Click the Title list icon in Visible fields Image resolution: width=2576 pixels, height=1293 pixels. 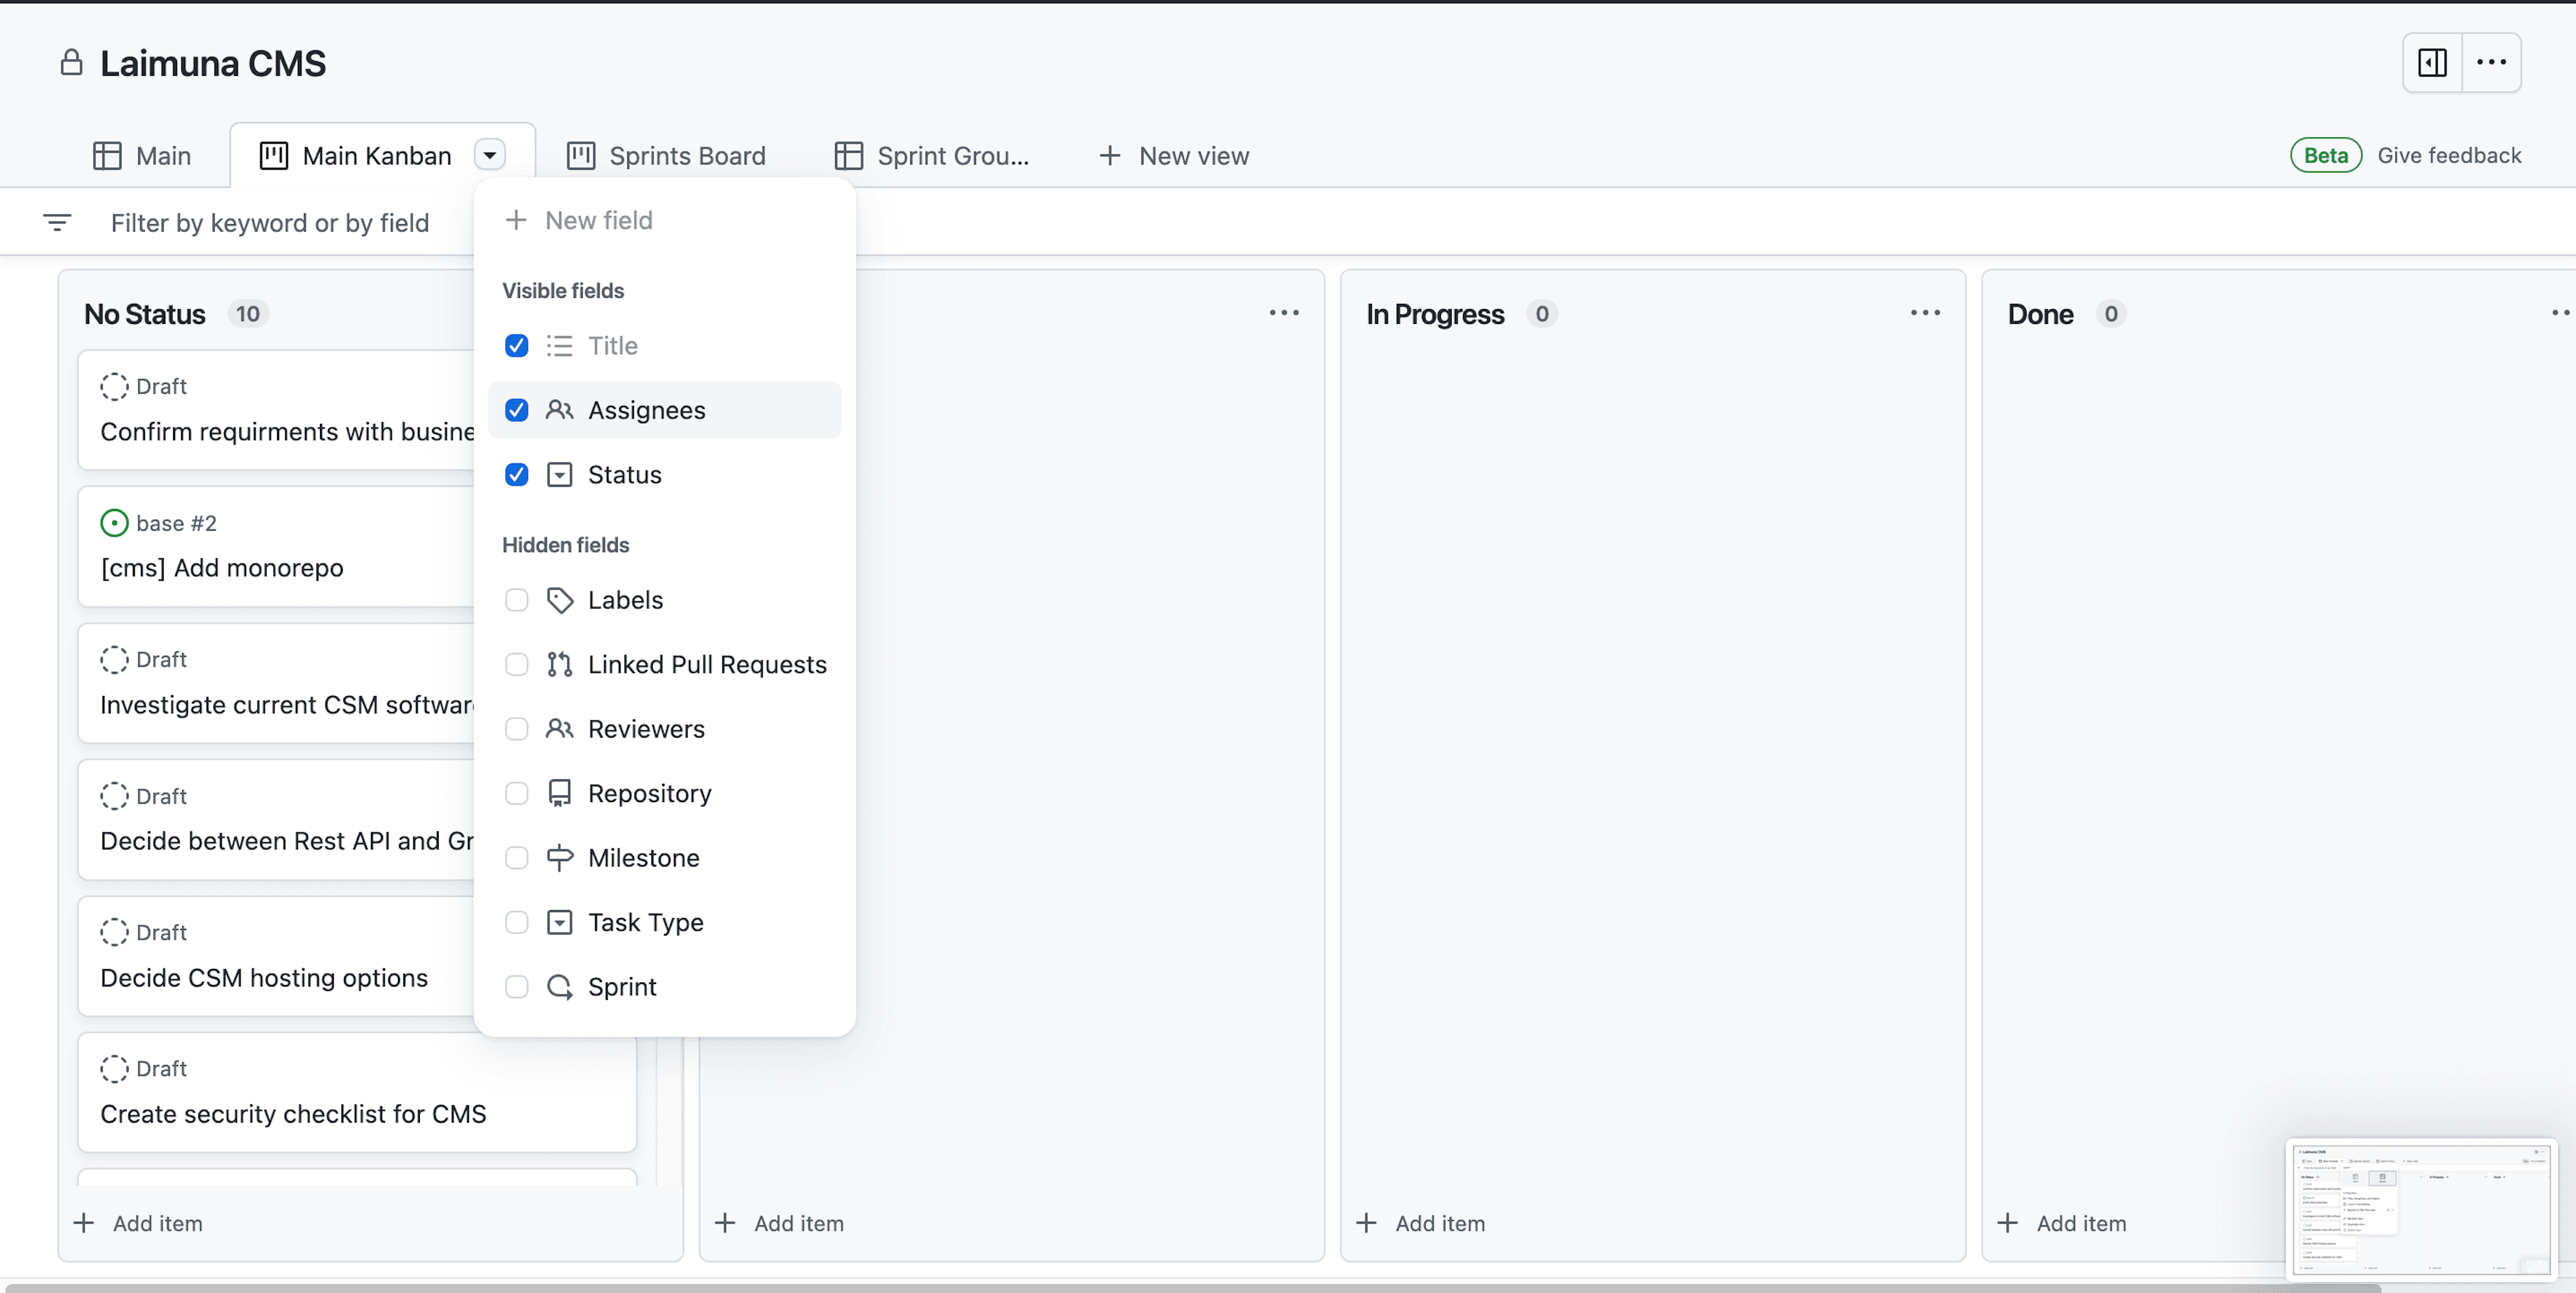coord(560,346)
